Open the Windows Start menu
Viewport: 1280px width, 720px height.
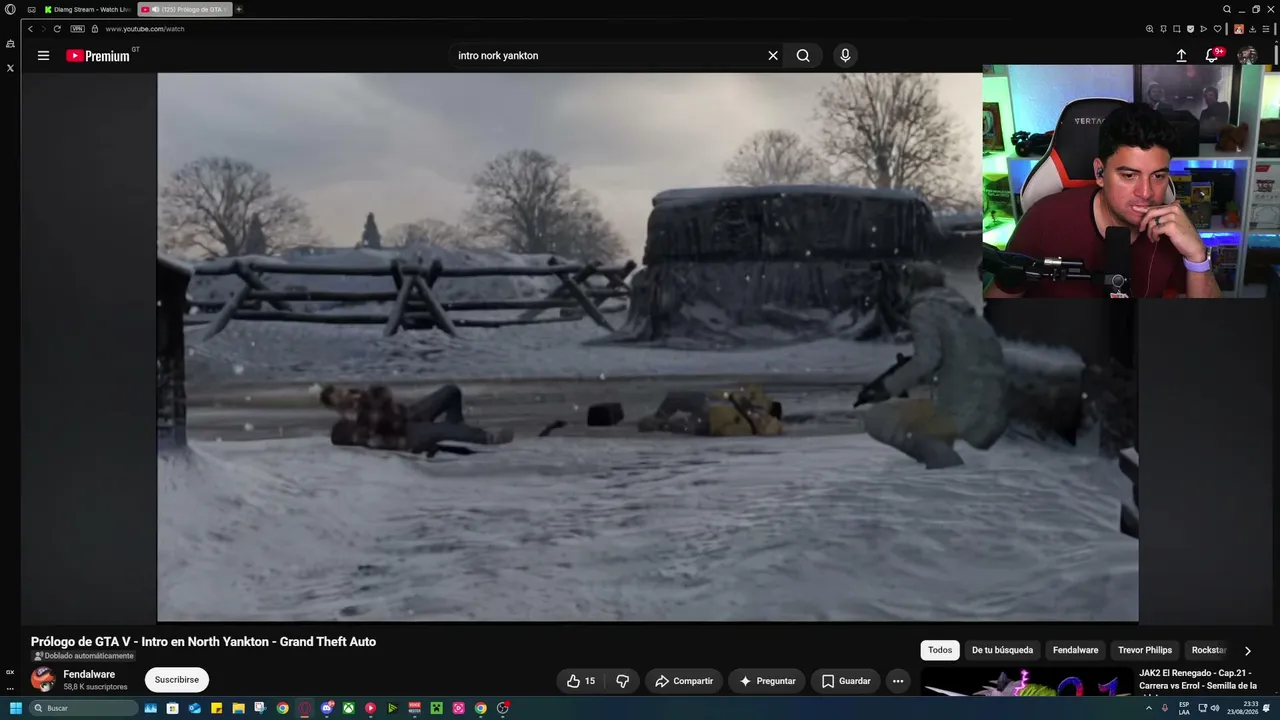point(15,708)
